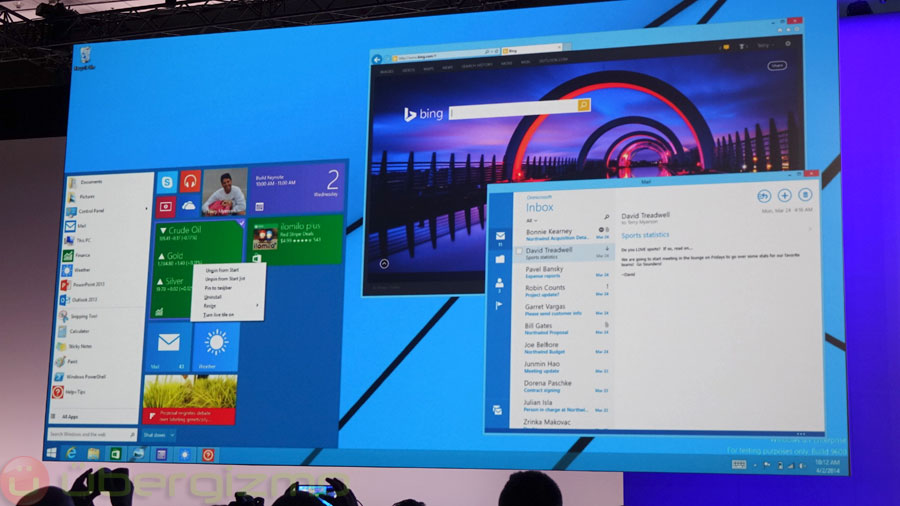Open the Music headphones tile
The width and height of the screenshot is (900, 506).
pos(191,181)
